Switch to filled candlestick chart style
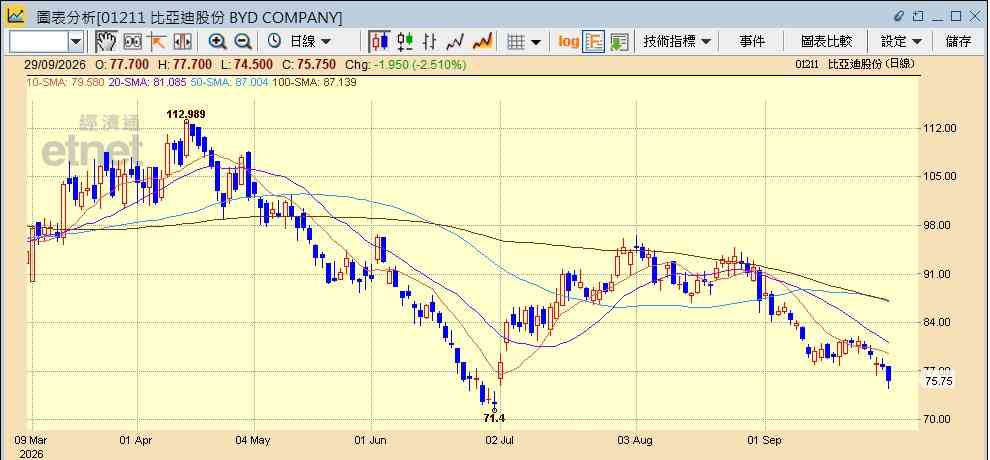Viewport: 990px width, 460px height. tap(379, 42)
